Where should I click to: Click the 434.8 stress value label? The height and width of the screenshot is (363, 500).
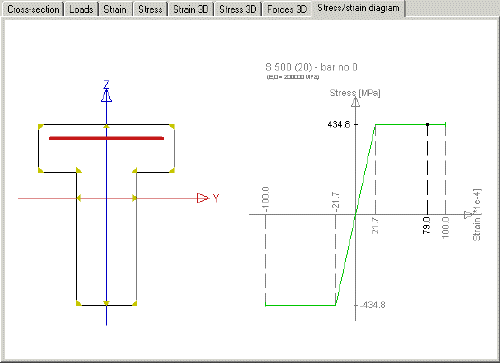click(339, 125)
